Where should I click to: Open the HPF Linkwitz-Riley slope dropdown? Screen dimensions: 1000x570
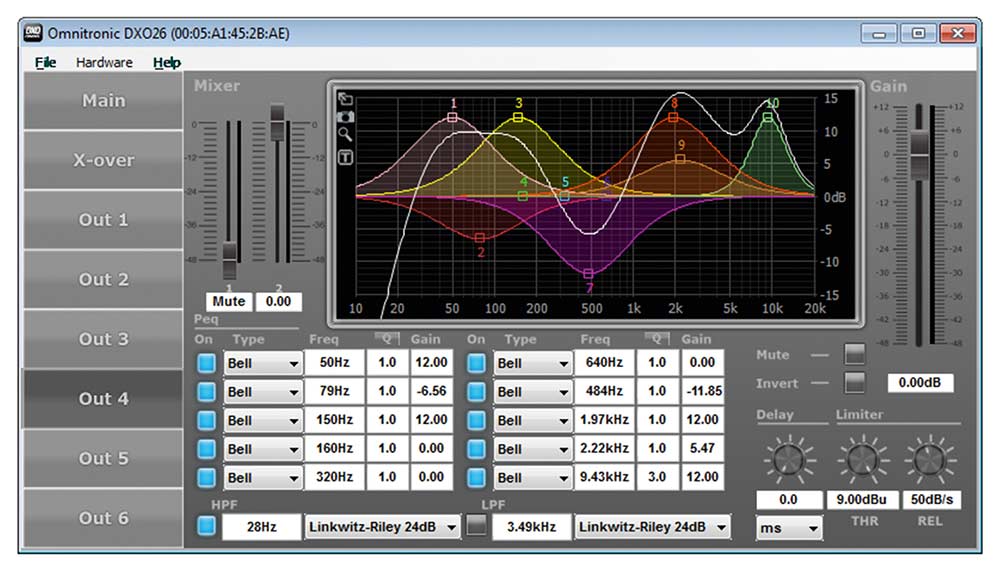(x=382, y=527)
